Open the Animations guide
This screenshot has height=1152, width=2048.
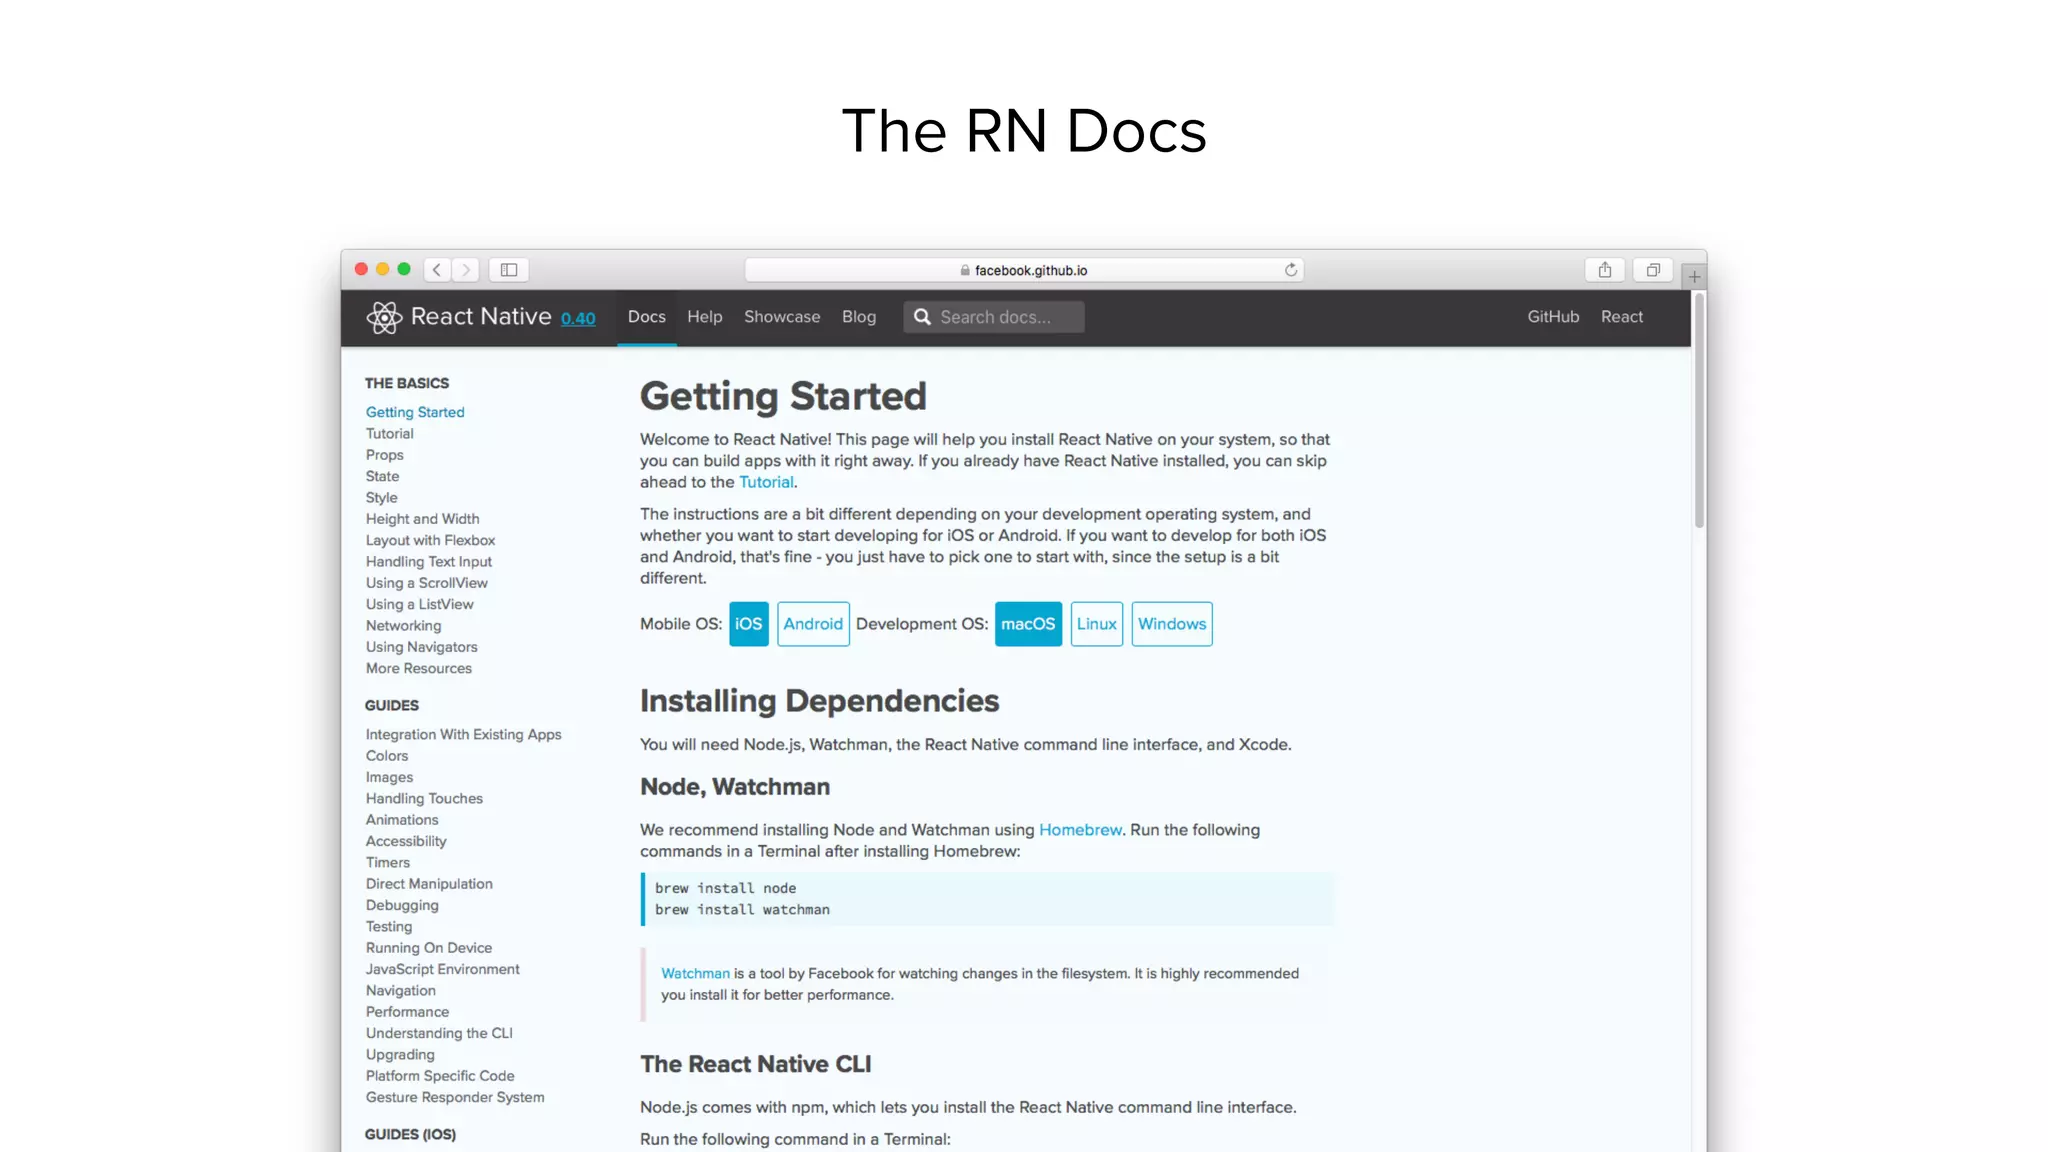point(401,820)
